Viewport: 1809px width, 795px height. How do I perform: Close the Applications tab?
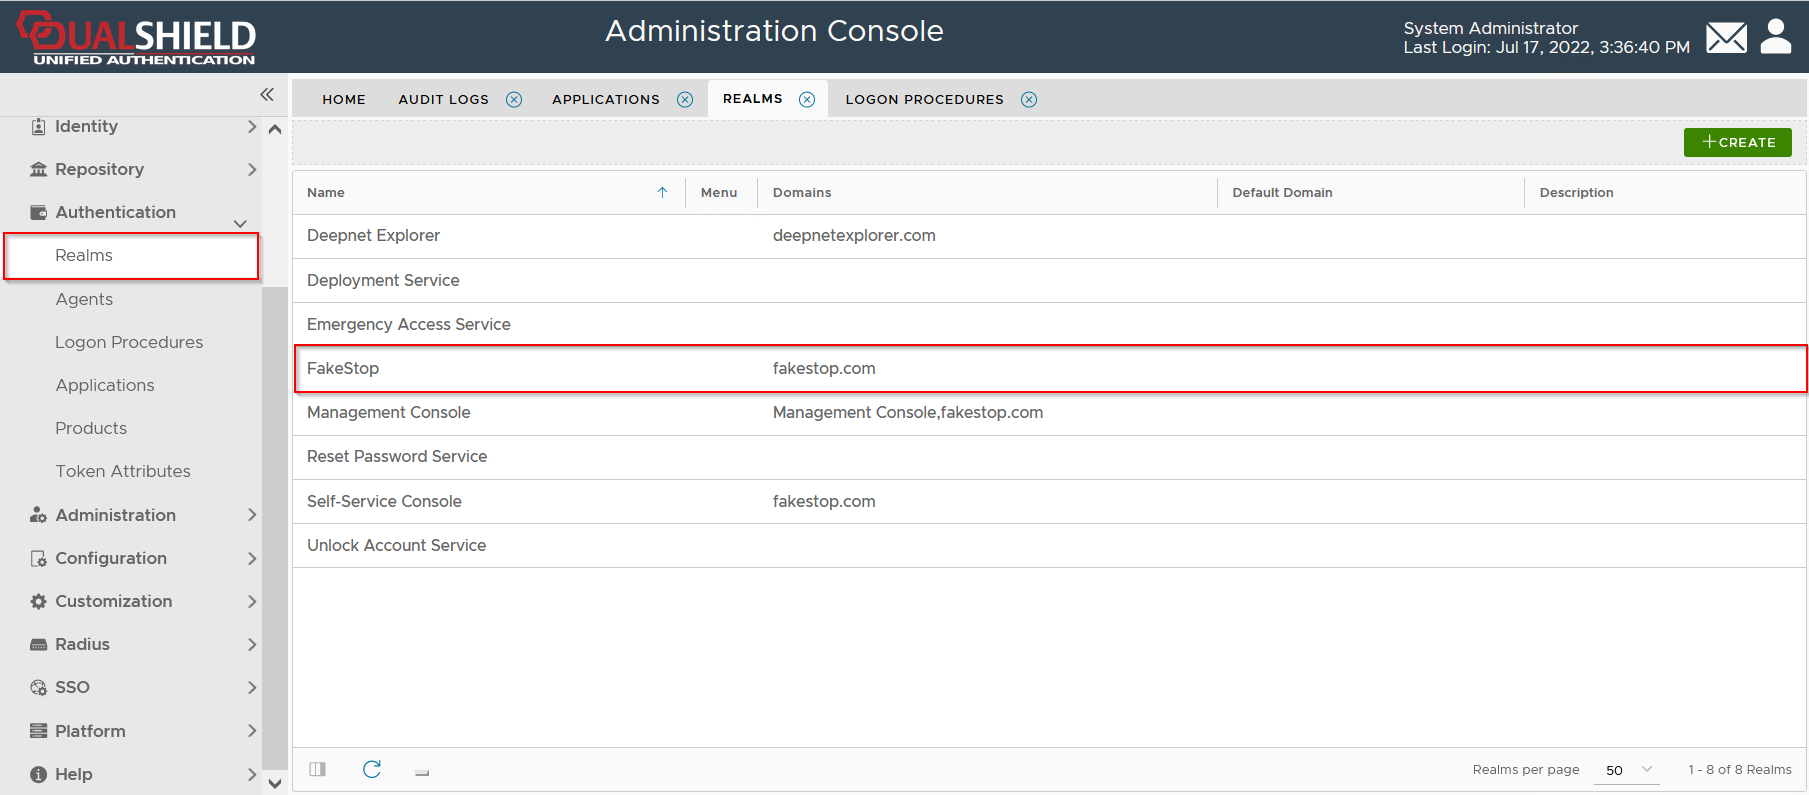[685, 99]
